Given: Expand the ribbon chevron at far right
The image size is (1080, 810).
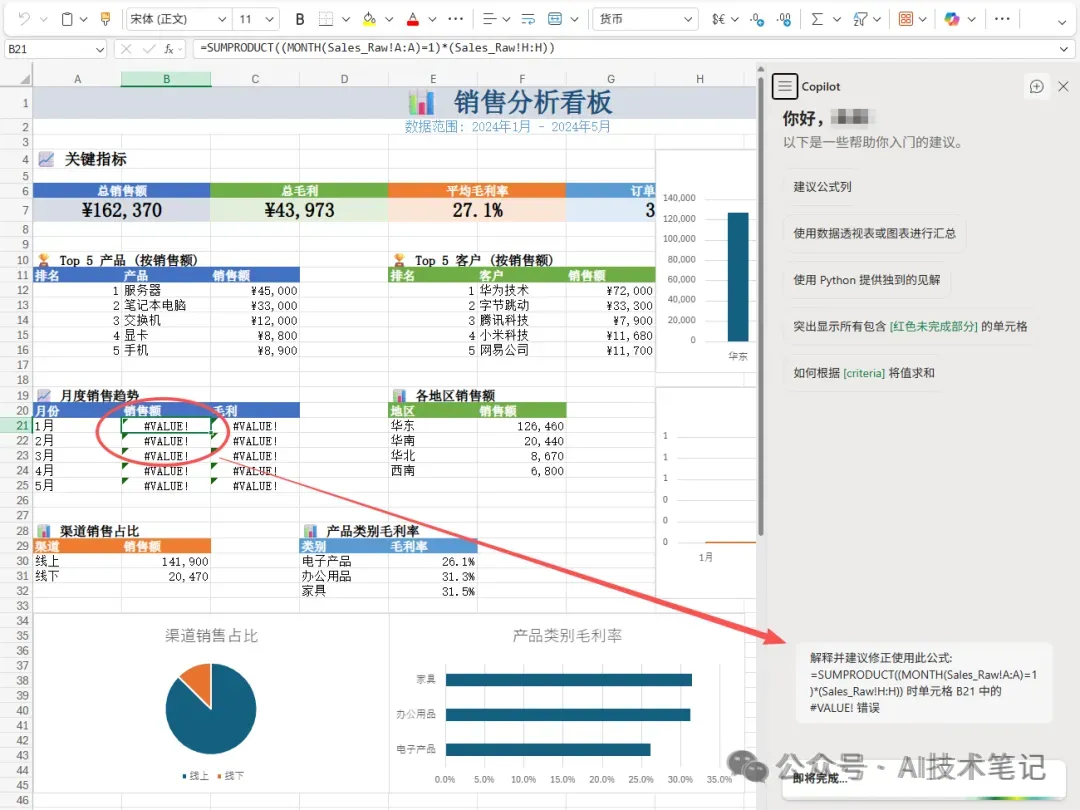Looking at the screenshot, I should (x=1061, y=22).
